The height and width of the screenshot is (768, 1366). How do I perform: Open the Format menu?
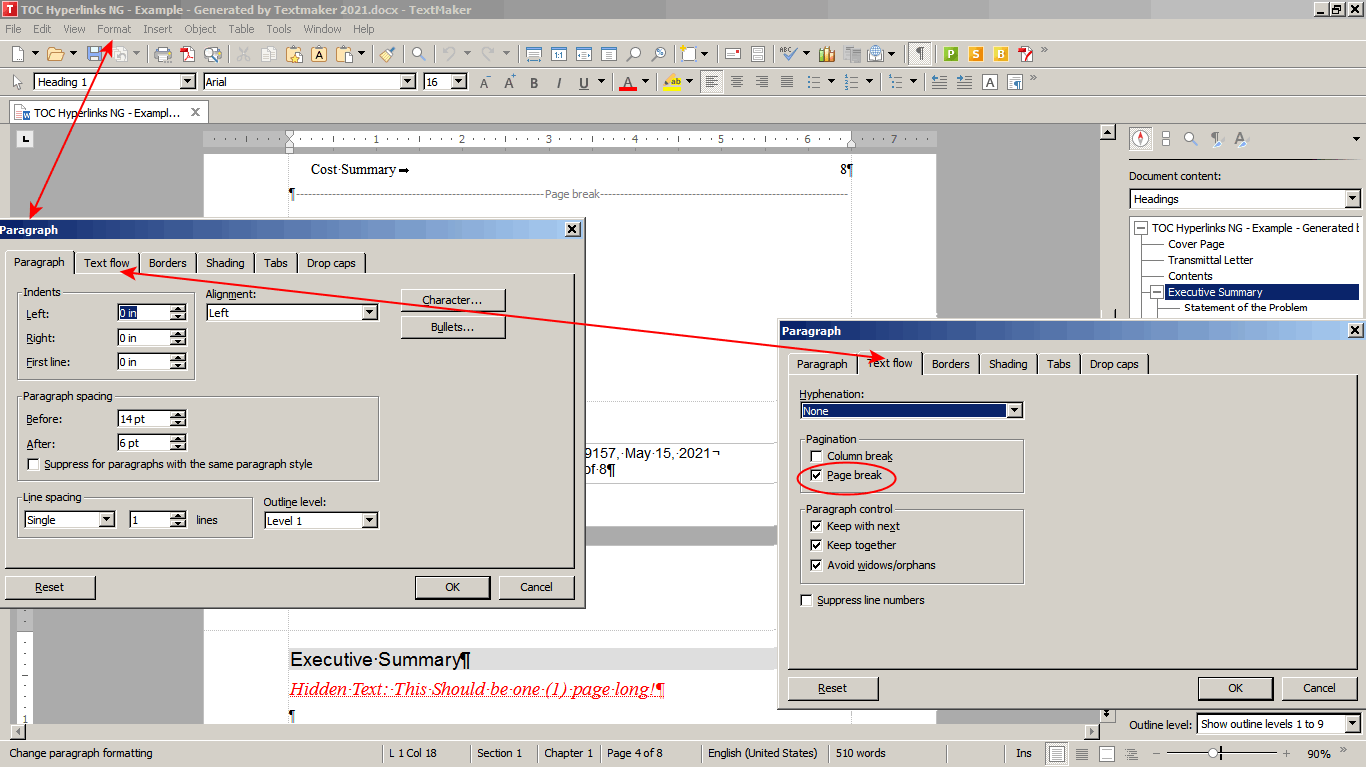coord(114,29)
